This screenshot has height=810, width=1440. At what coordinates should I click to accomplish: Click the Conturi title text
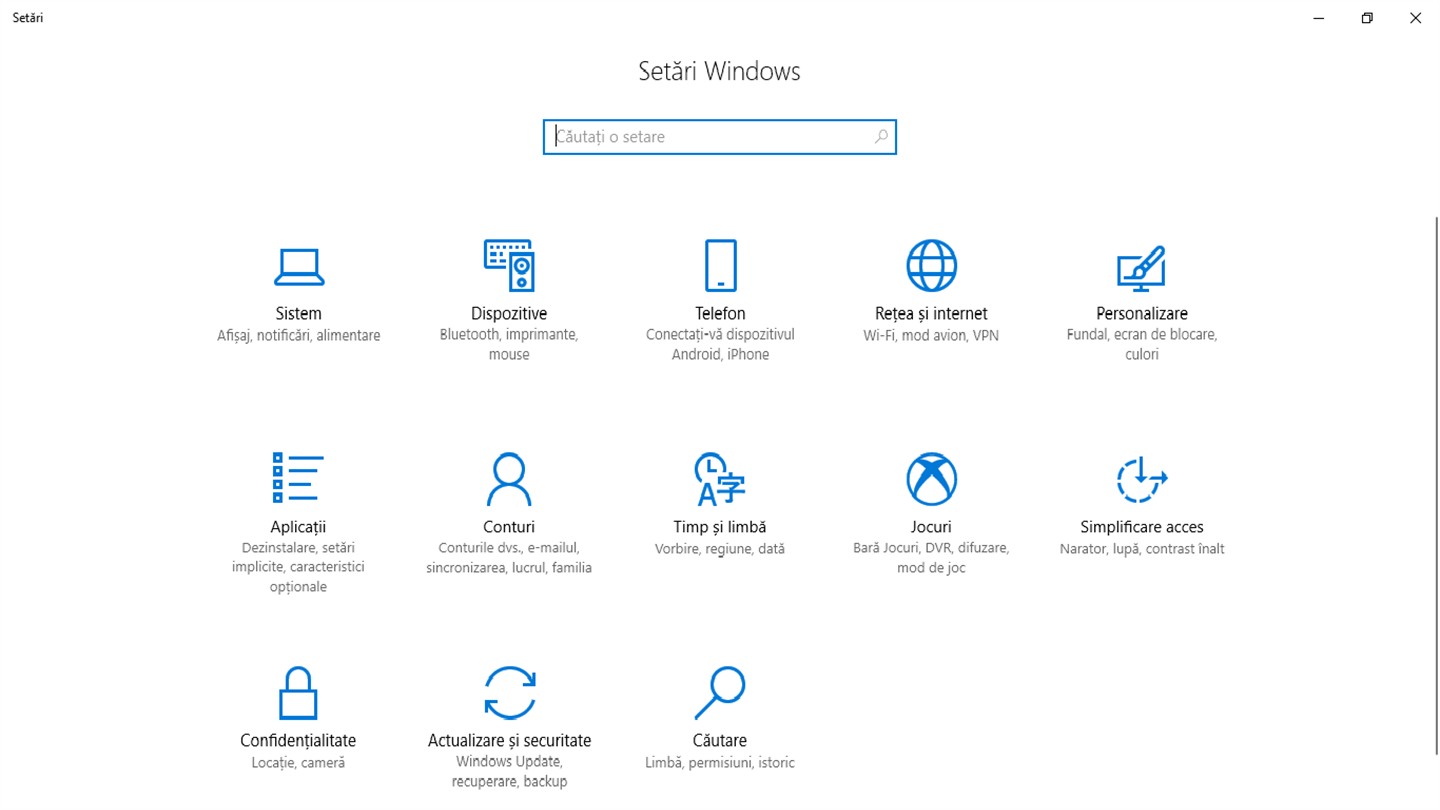[x=509, y=527]
